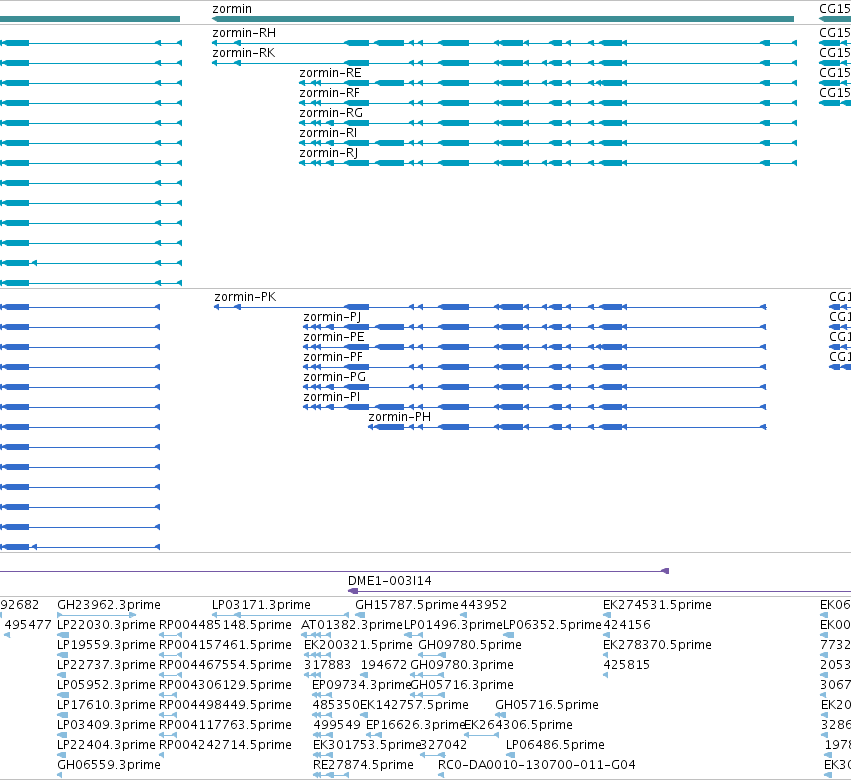
Task: Select protein zormin-PK label
Action: 245,297
